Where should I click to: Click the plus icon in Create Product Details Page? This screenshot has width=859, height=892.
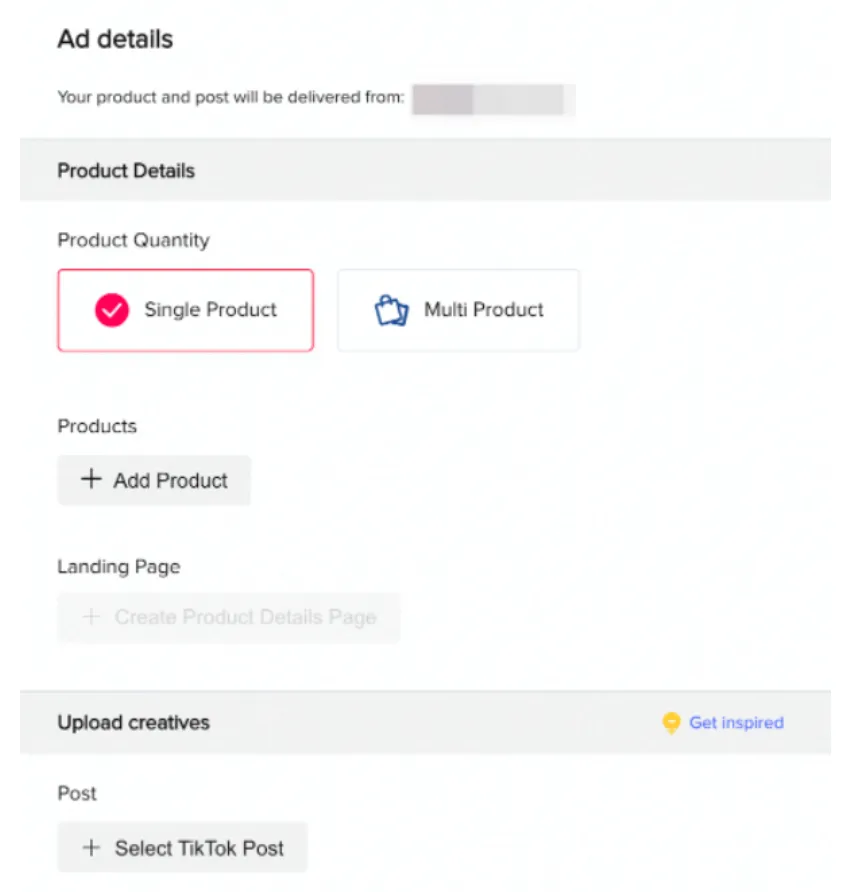(91, 617)
